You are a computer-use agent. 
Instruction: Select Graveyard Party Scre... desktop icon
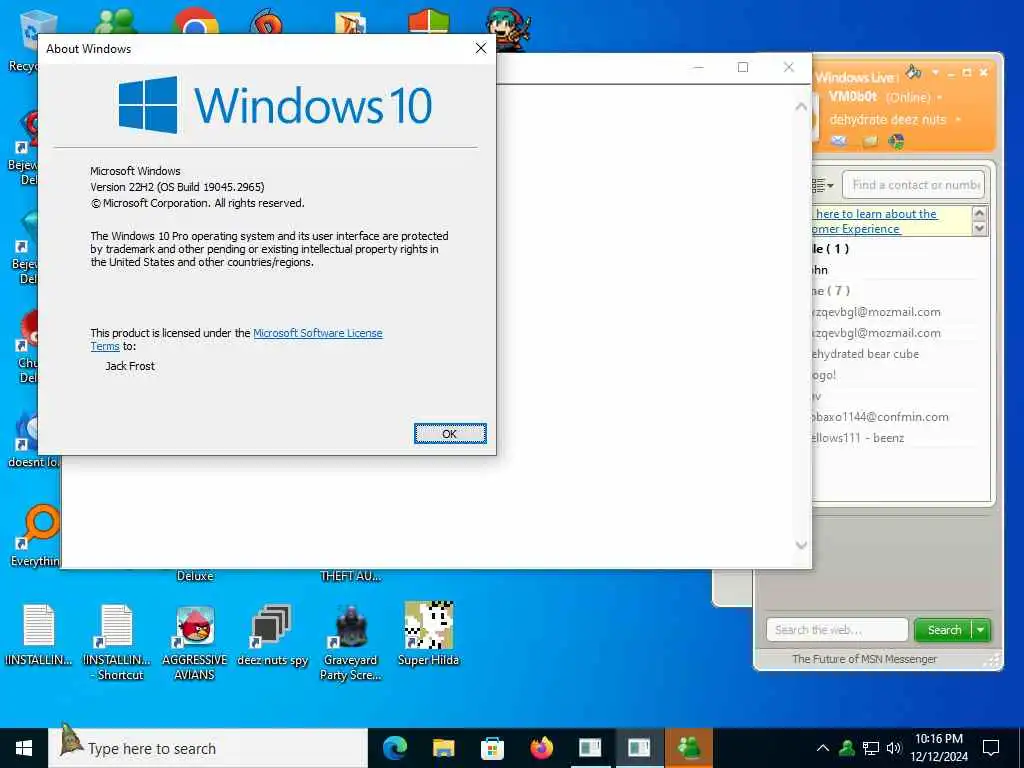pyautogui.click(x=351, y=642)
